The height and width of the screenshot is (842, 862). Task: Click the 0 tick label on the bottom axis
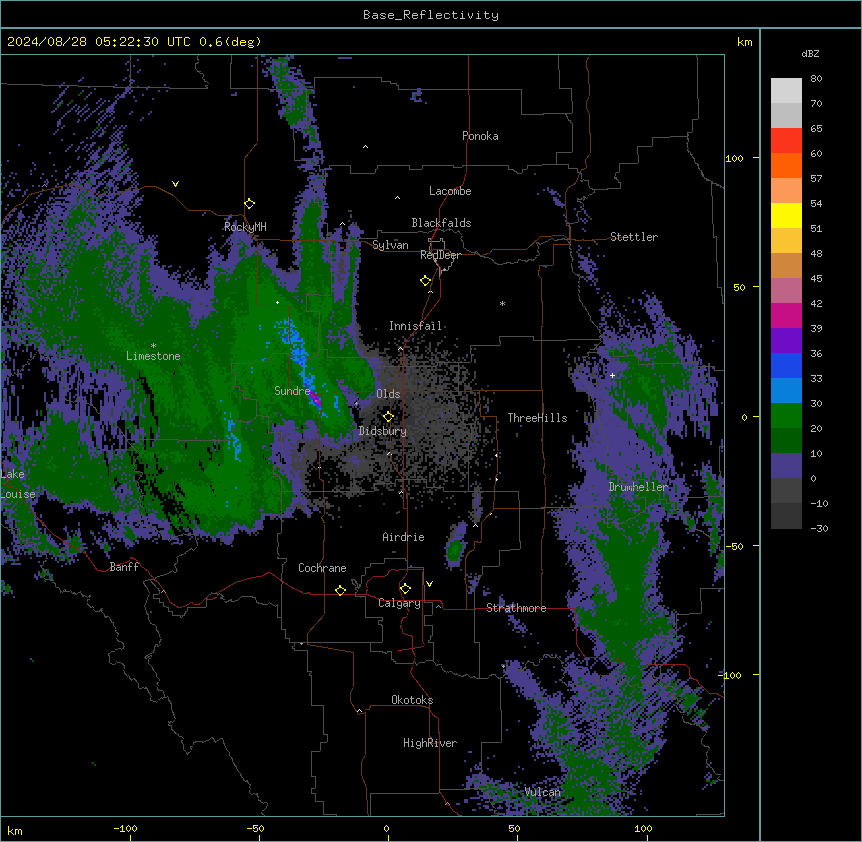[386, 828]
